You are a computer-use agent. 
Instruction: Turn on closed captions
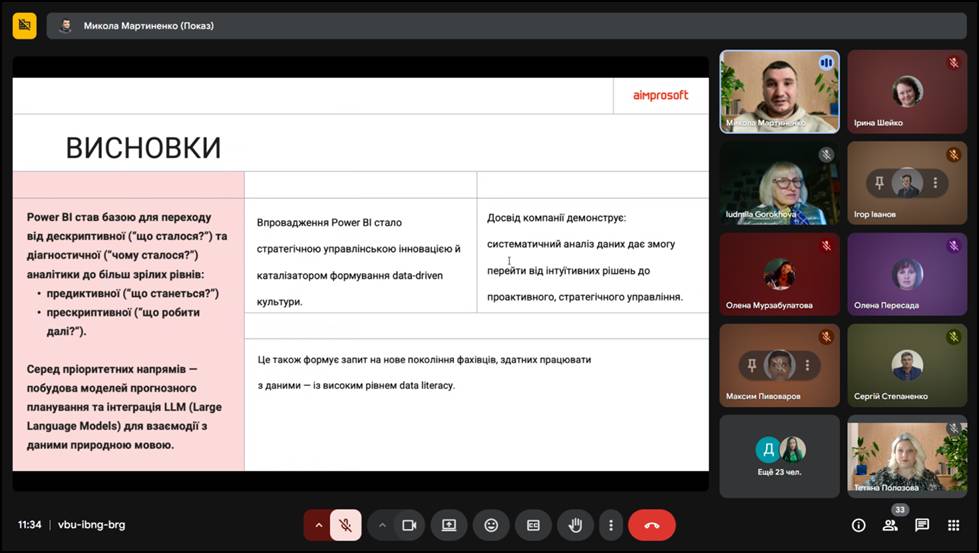pyautogui.click(x=533, y=525)
